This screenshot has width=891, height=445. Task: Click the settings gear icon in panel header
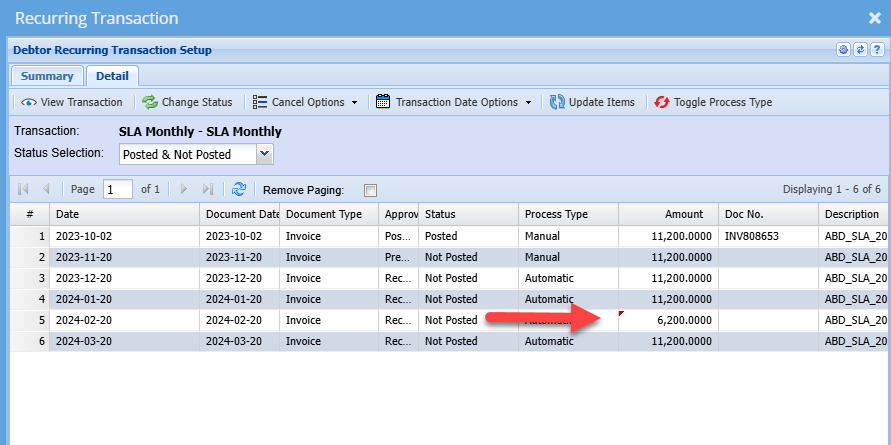coord(843,50)
